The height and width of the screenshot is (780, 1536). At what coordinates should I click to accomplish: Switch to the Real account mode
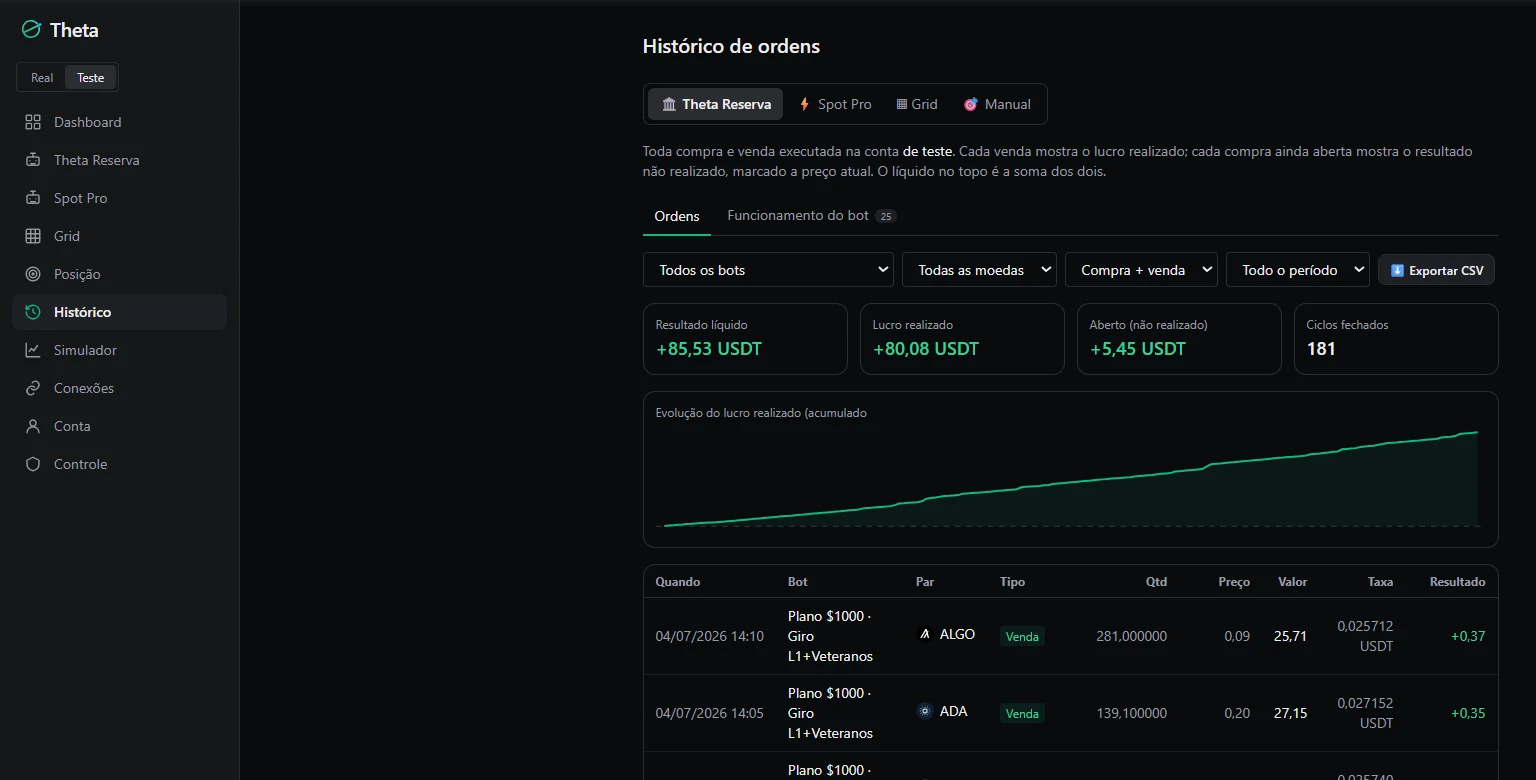42,77
